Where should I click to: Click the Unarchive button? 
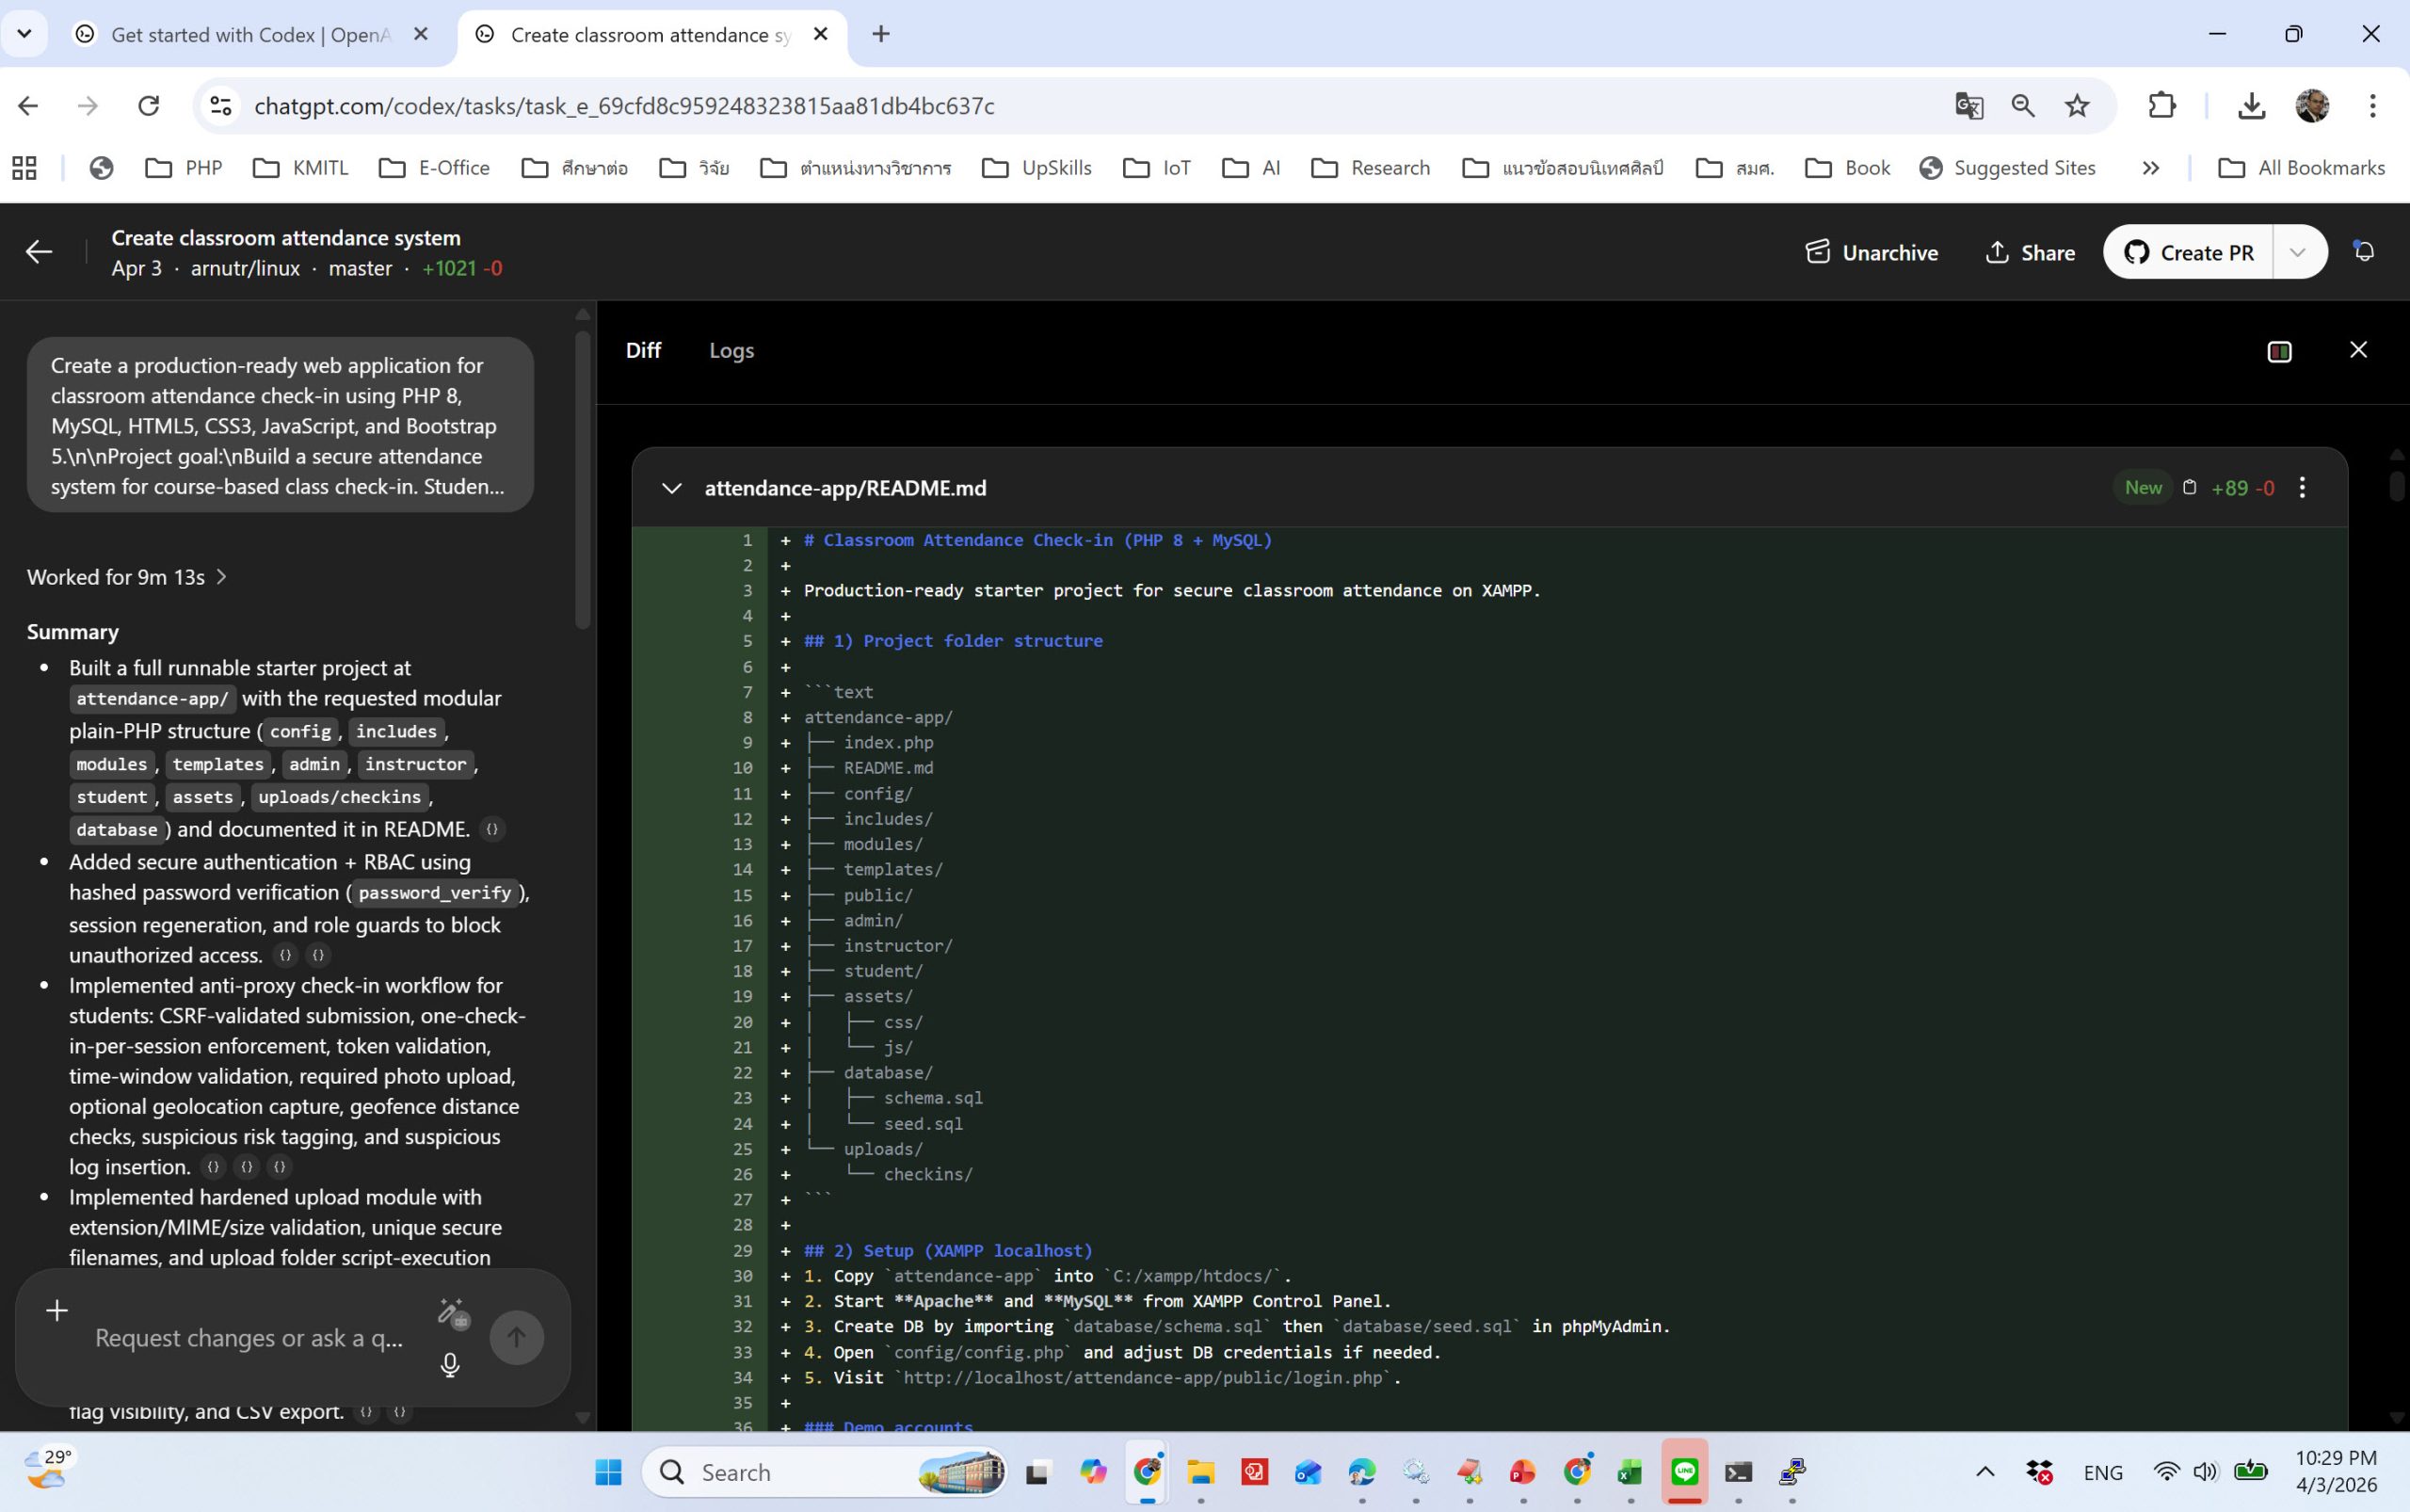pos(1871,252)
